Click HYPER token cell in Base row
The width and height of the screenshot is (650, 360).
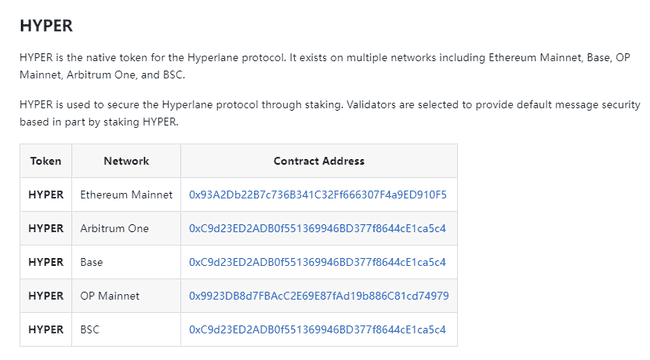46,262
